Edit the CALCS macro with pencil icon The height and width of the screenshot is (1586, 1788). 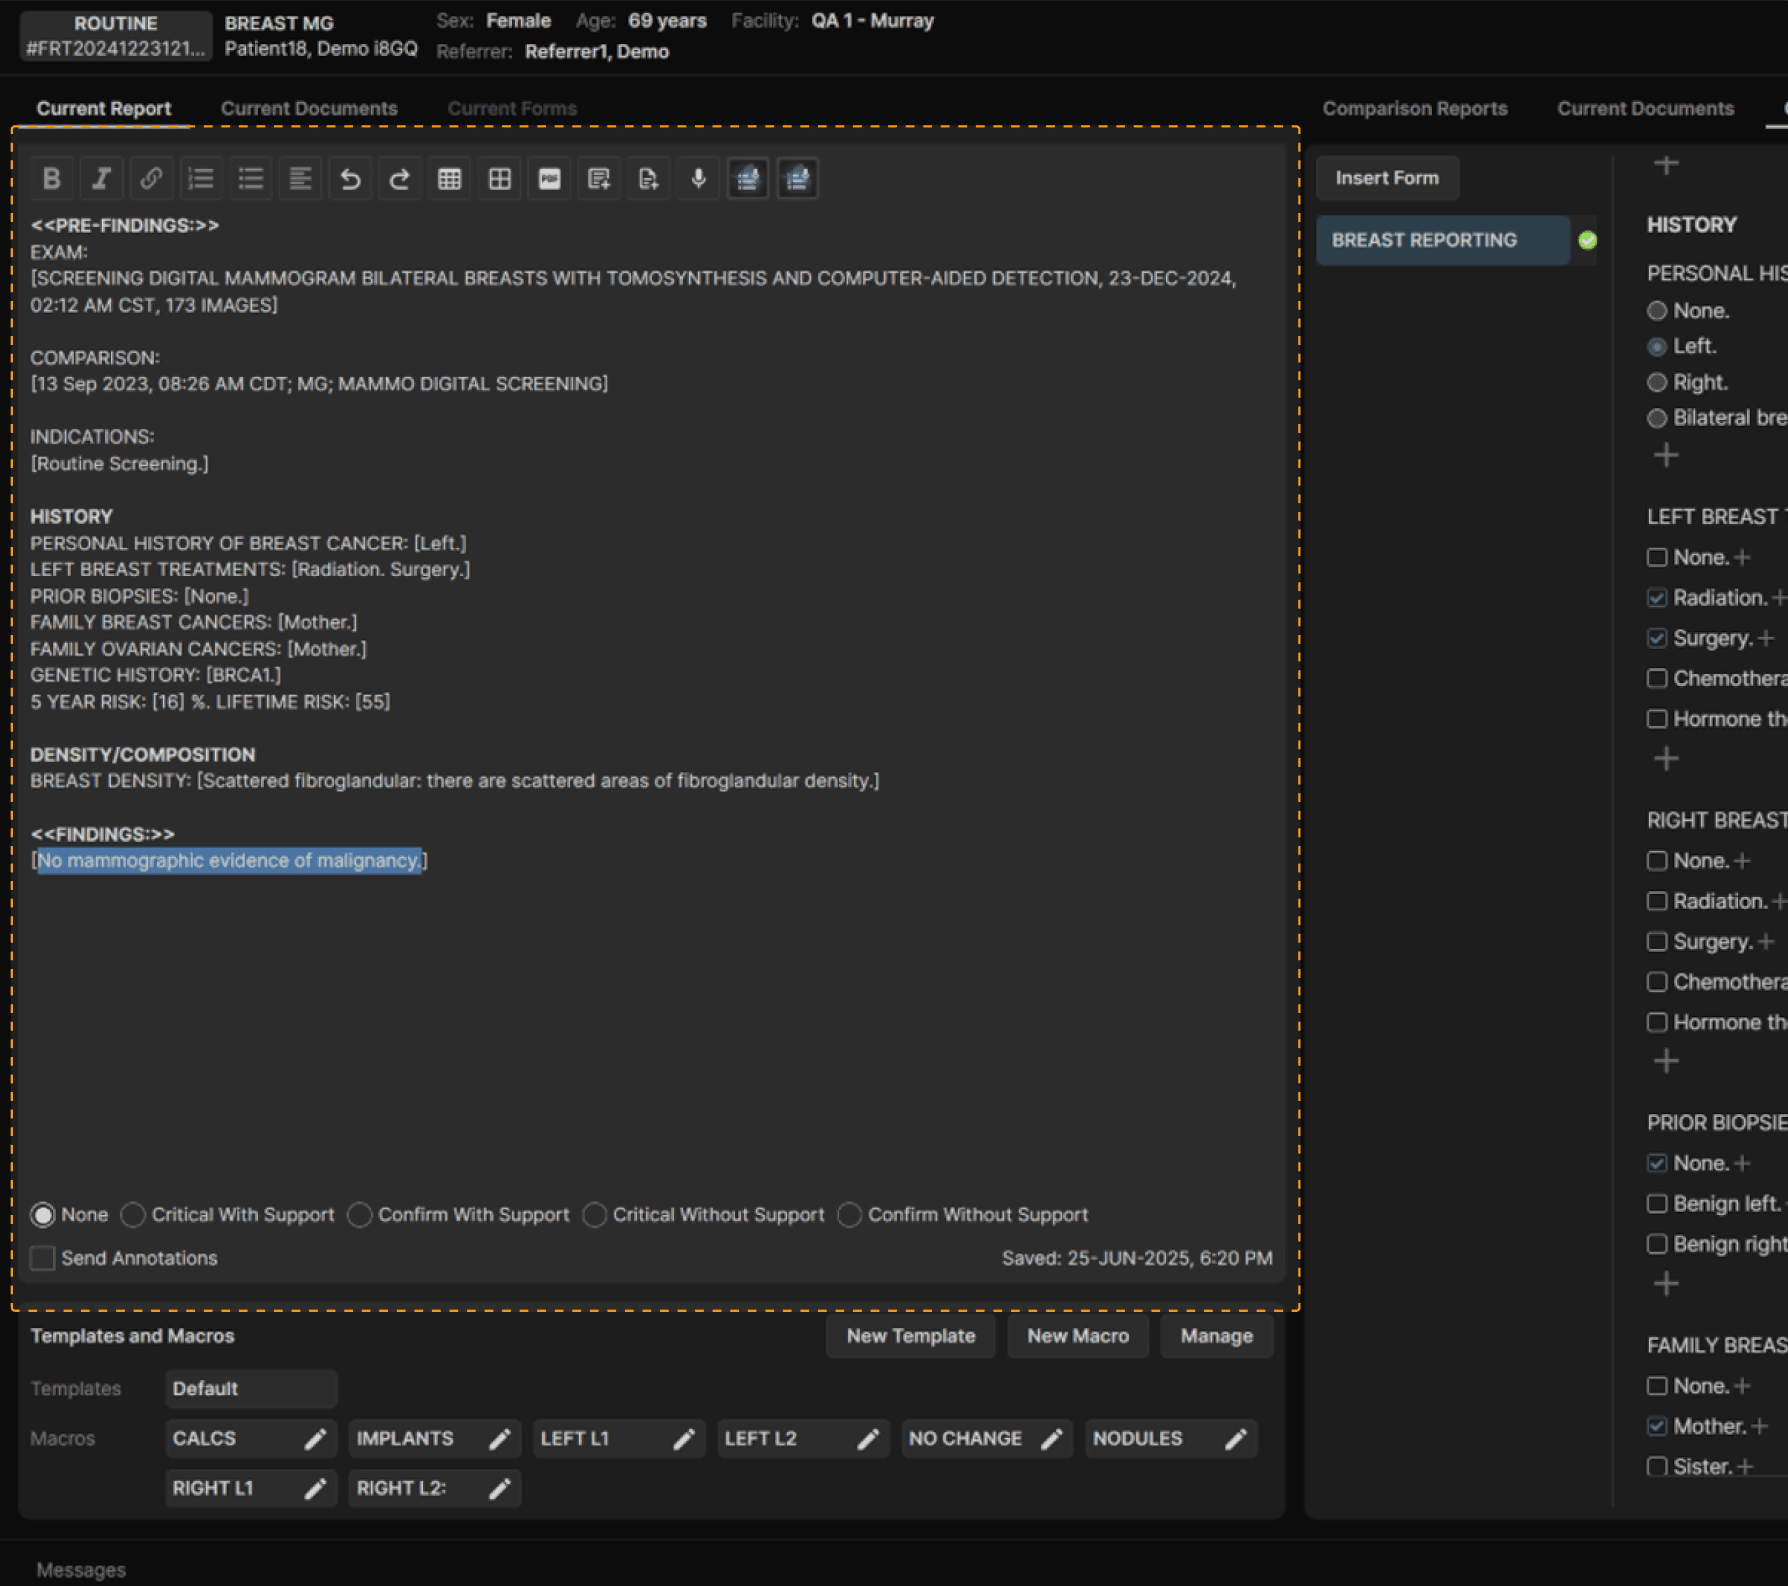coord(315,1438)
